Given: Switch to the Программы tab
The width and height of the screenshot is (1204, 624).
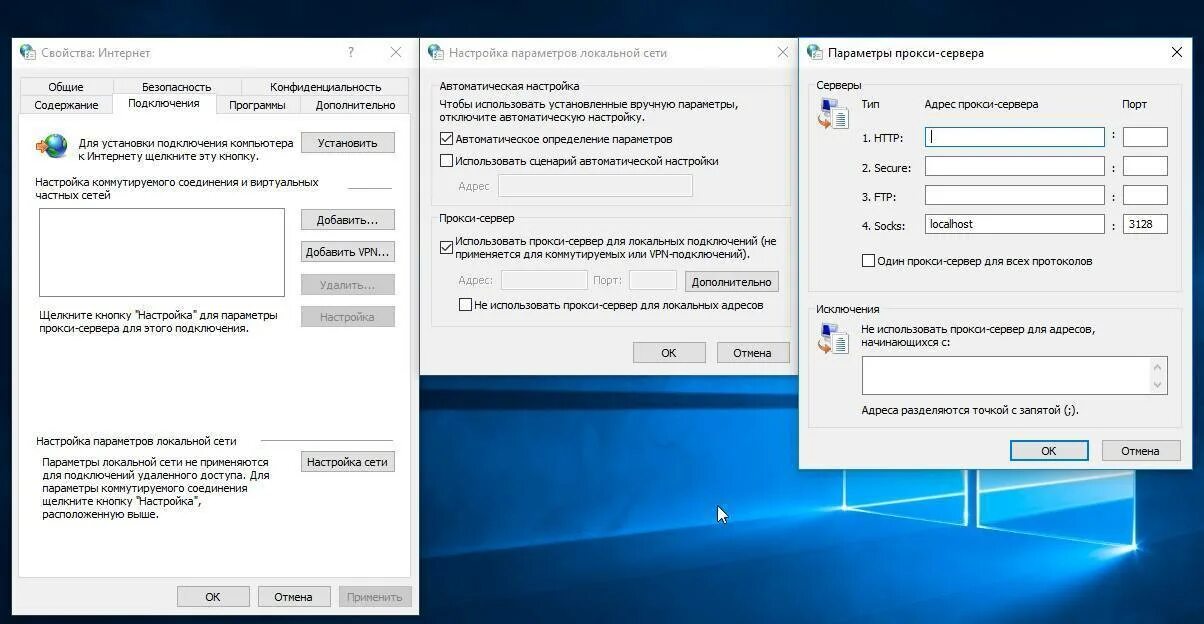Looking at the screenshot, I should point(258,104).
